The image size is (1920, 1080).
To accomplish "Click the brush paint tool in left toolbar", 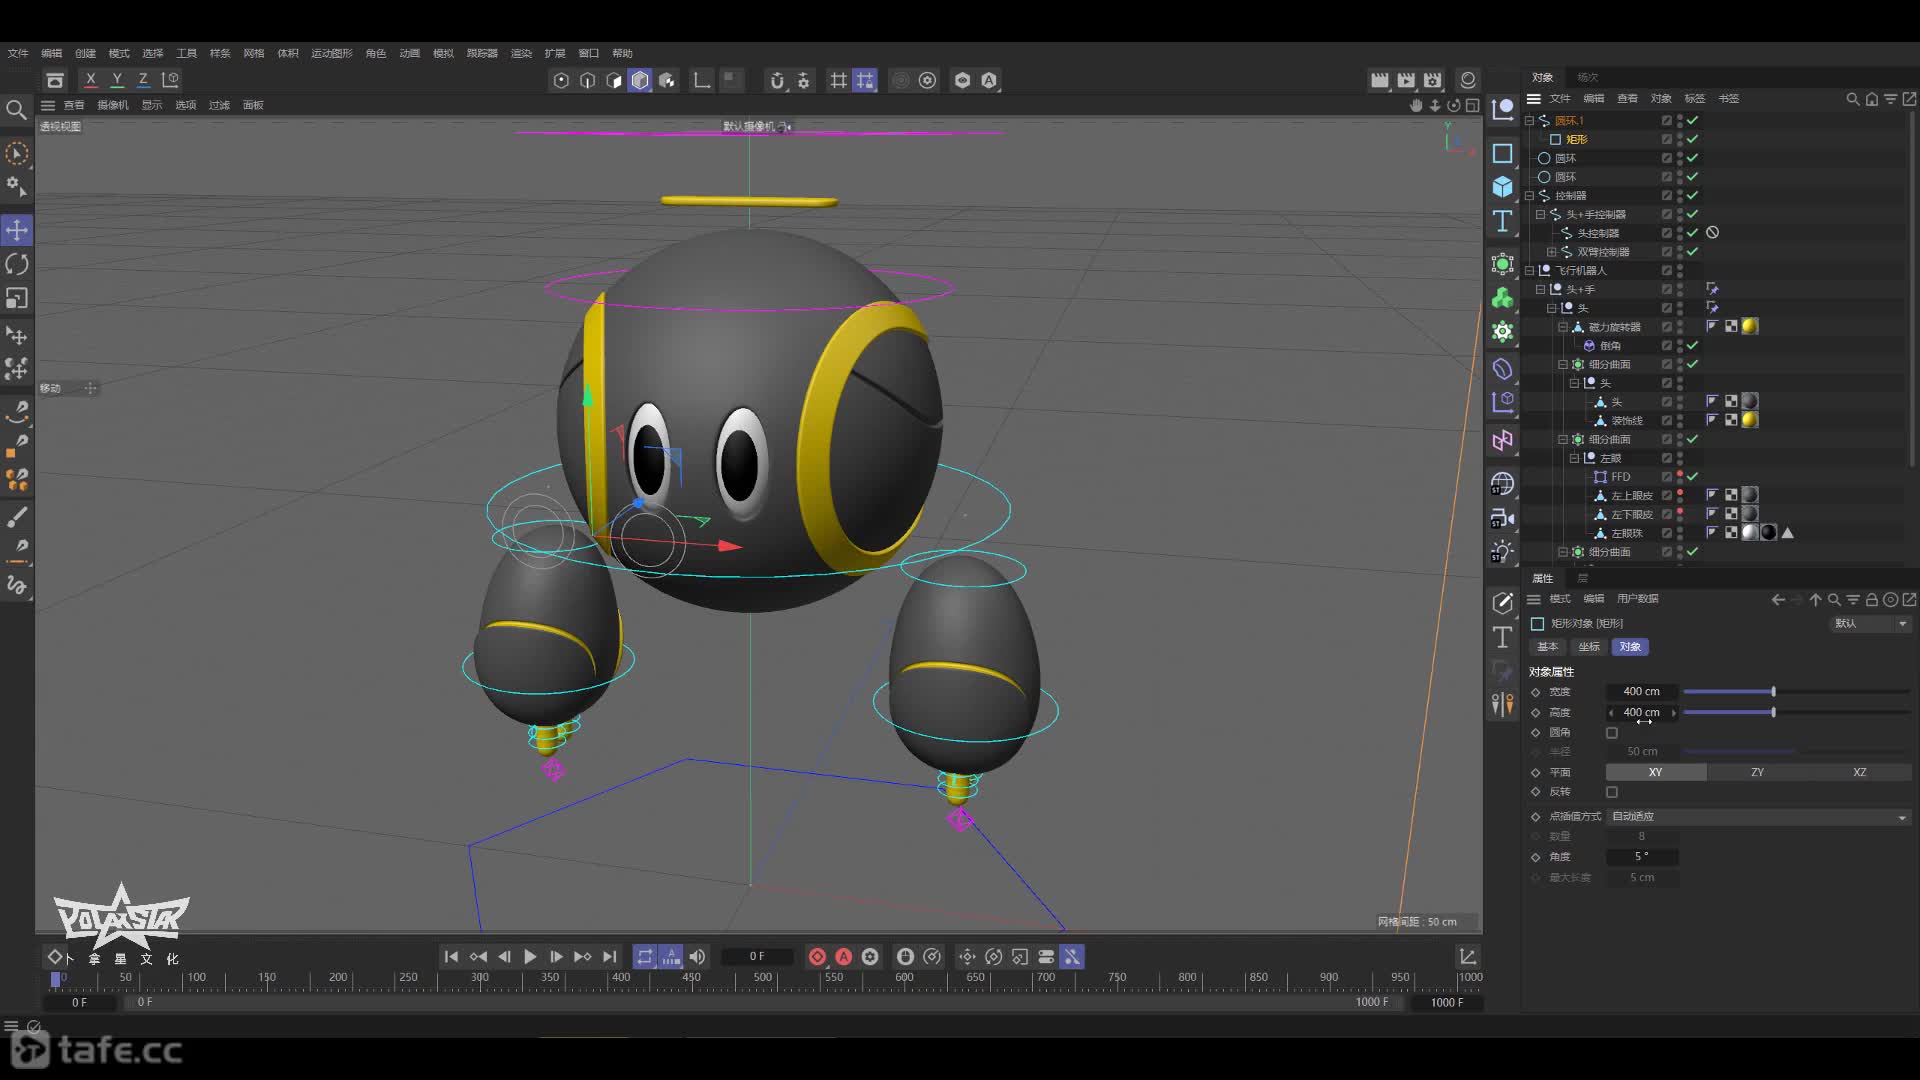I will pyautogui.click(x=17, y=517).
